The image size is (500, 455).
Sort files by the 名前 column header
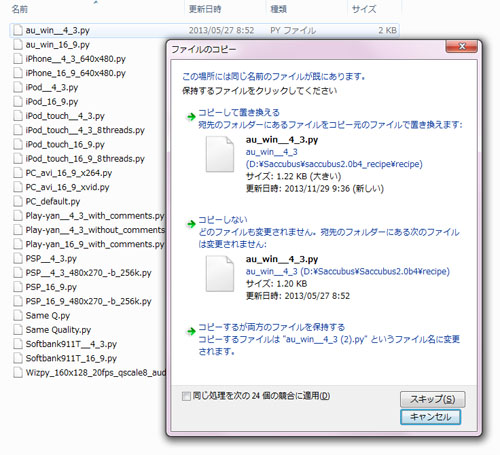click(x=20, y=9)
